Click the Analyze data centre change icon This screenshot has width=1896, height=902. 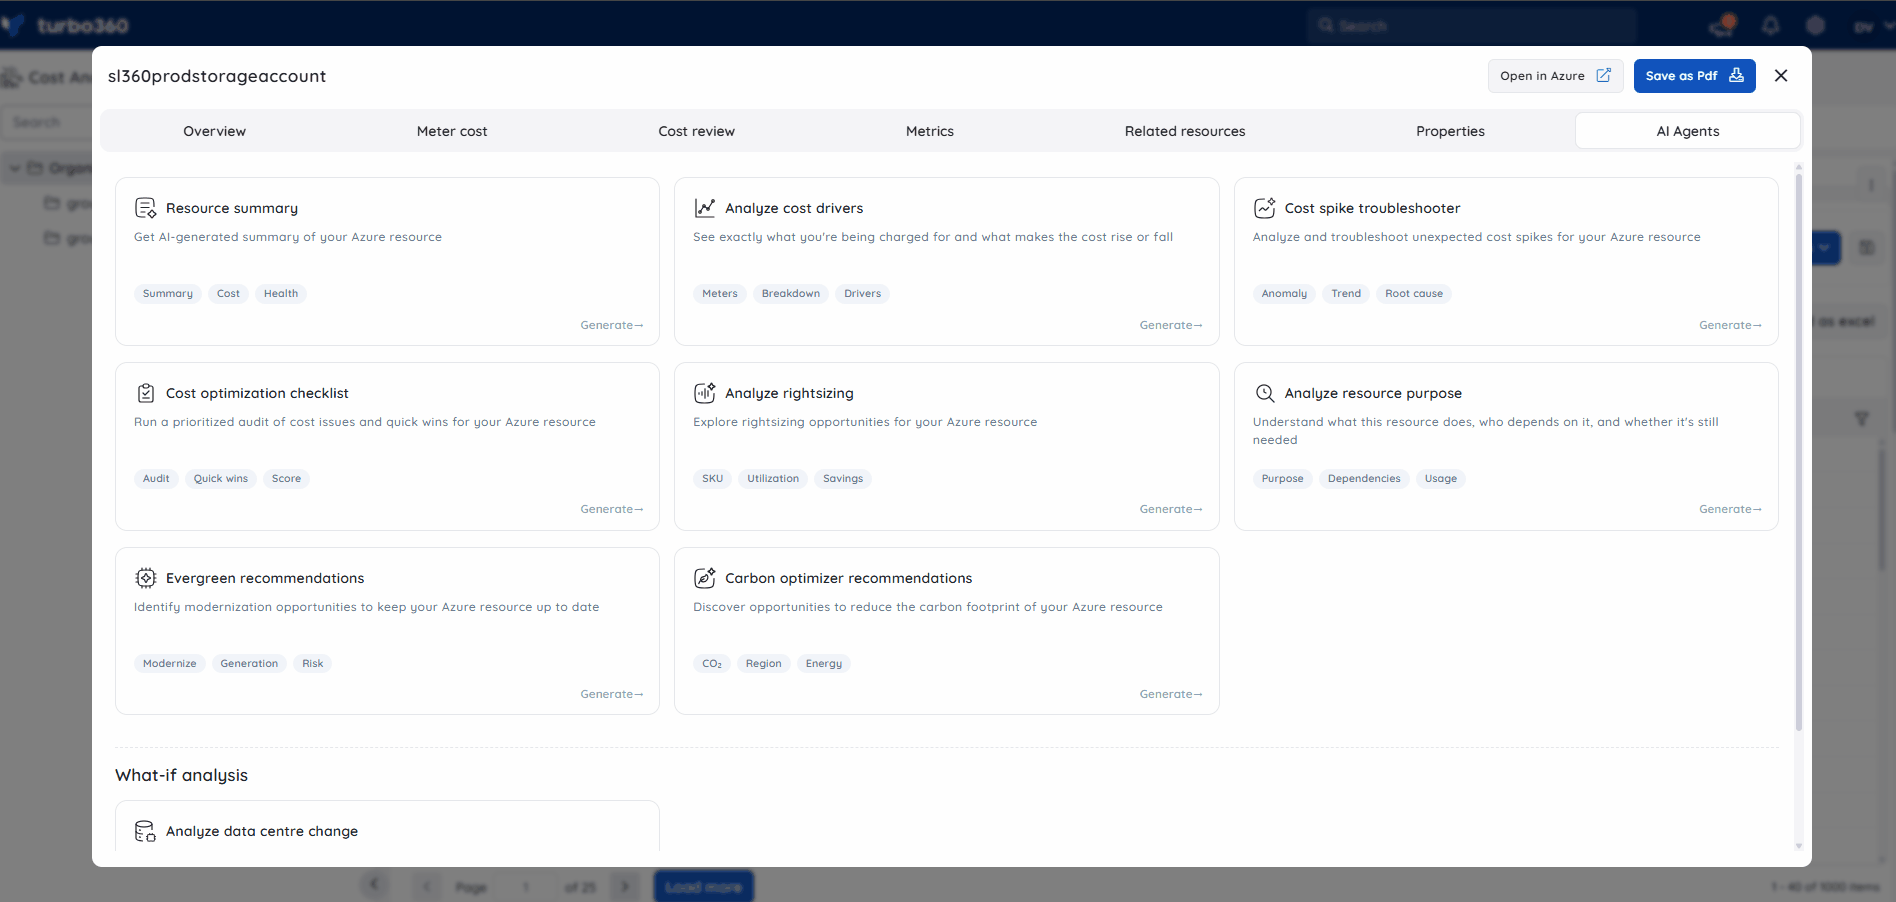pyautogui.click(x=146, y=831)
